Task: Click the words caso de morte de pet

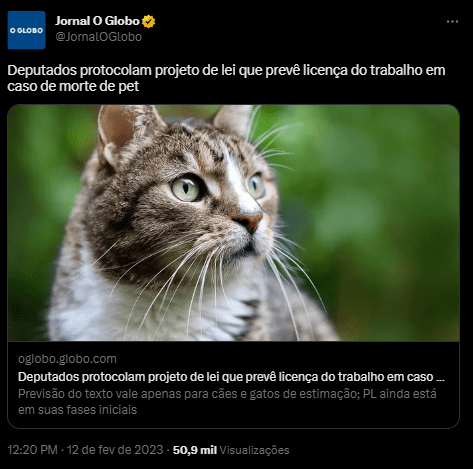Action: 73,86
